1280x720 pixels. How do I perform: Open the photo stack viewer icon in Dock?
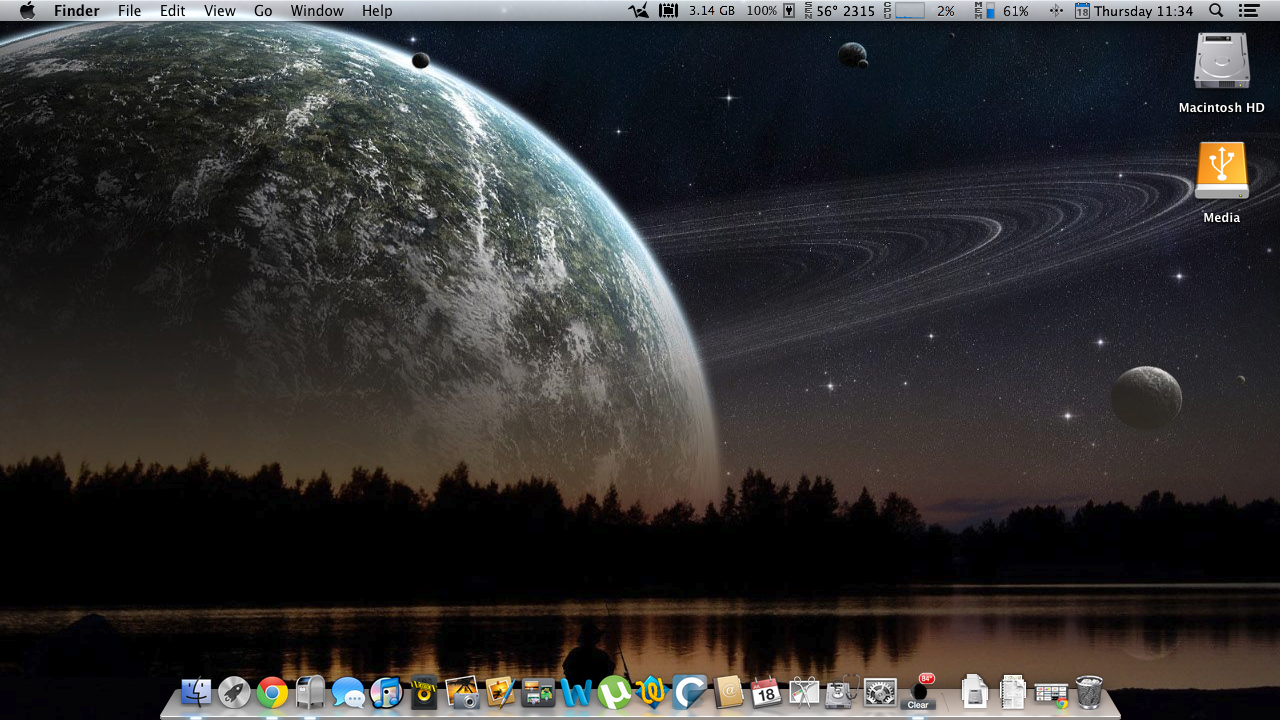click(x=538, y=692)
